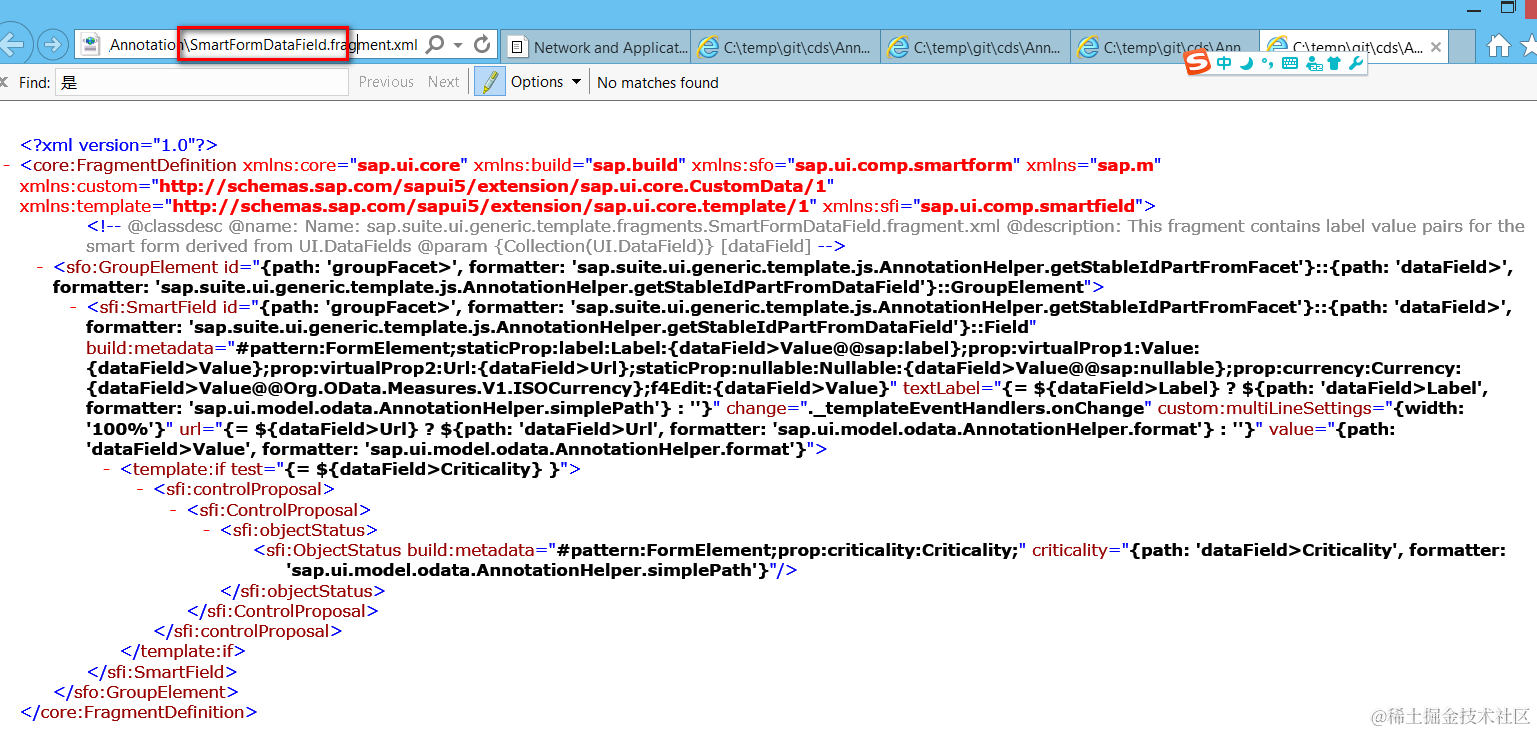Viewport: 1537px width, 733px height.
Task: Click the @classdesc comment line
Action: (x=805, y=236)
